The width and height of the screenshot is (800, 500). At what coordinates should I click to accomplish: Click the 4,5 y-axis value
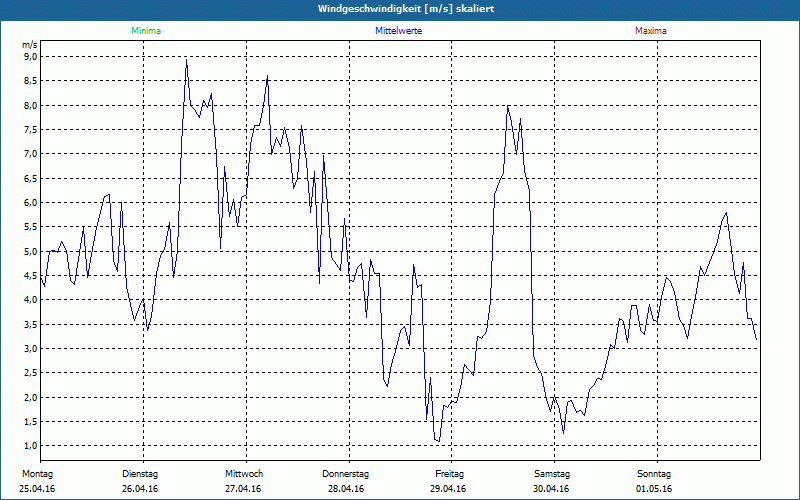31,276
